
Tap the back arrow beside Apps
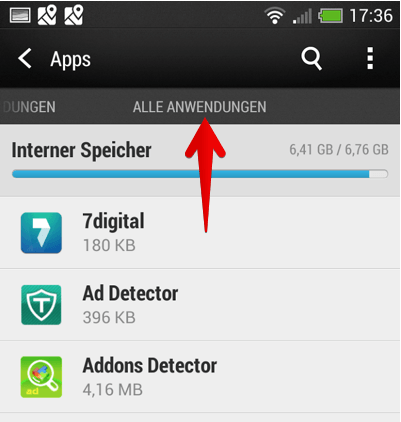point(25,59)
